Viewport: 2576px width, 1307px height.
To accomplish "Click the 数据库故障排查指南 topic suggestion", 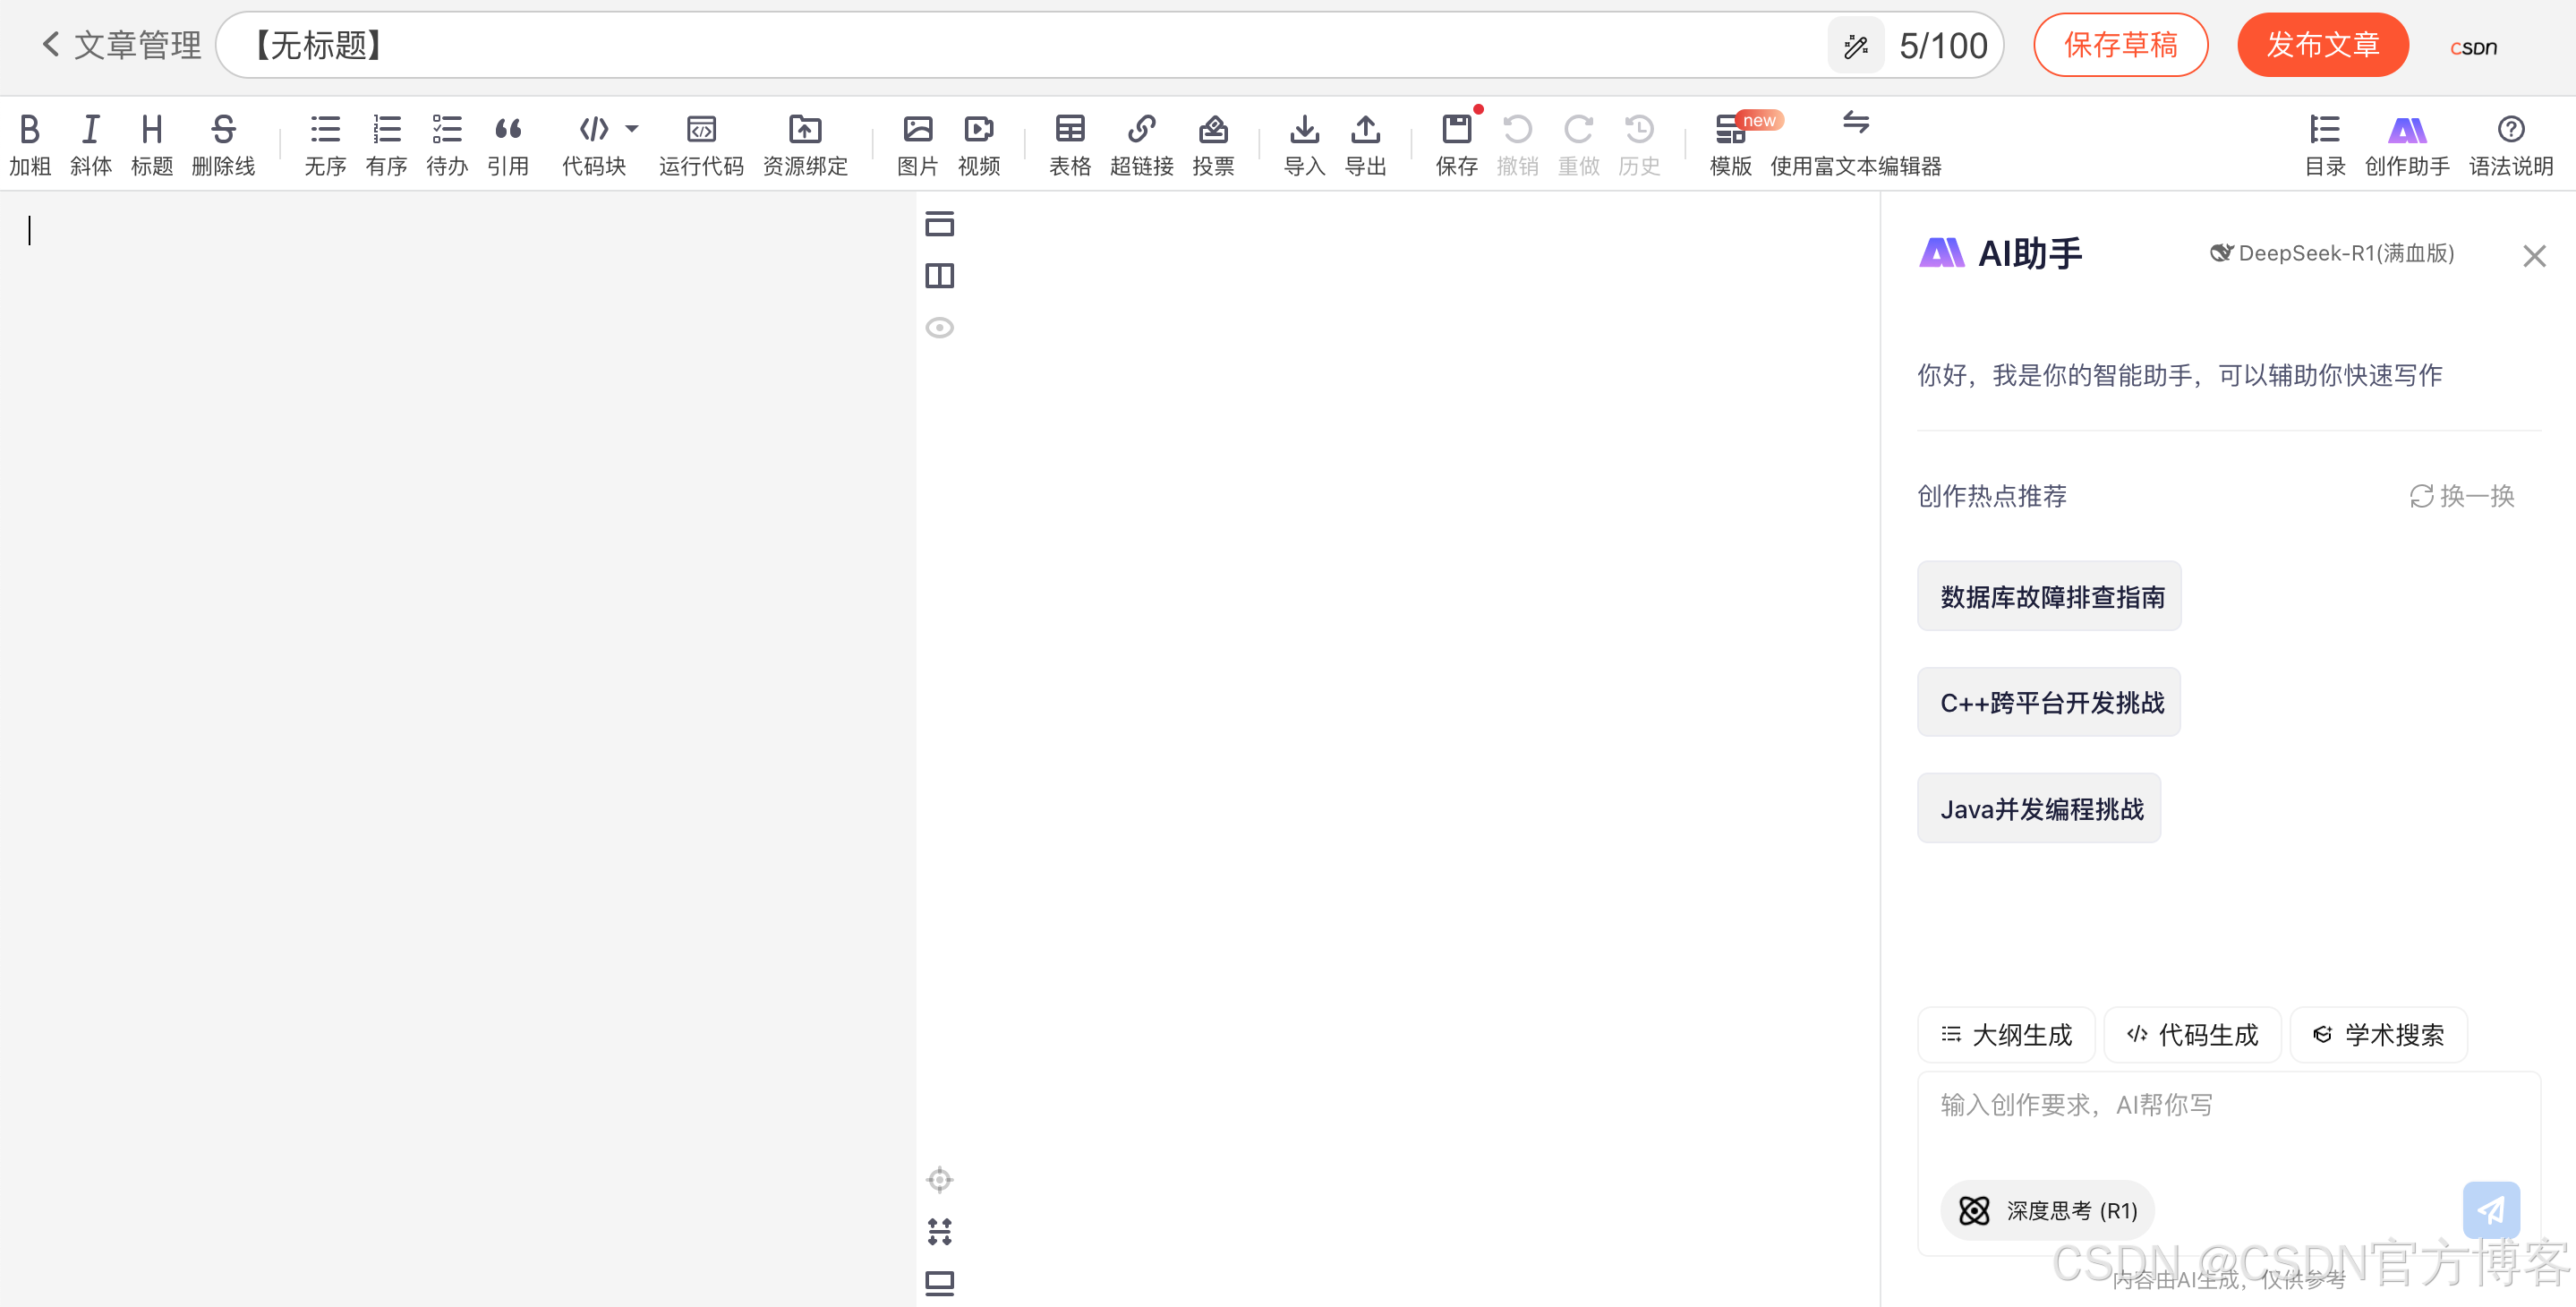I will point(2049,597).
